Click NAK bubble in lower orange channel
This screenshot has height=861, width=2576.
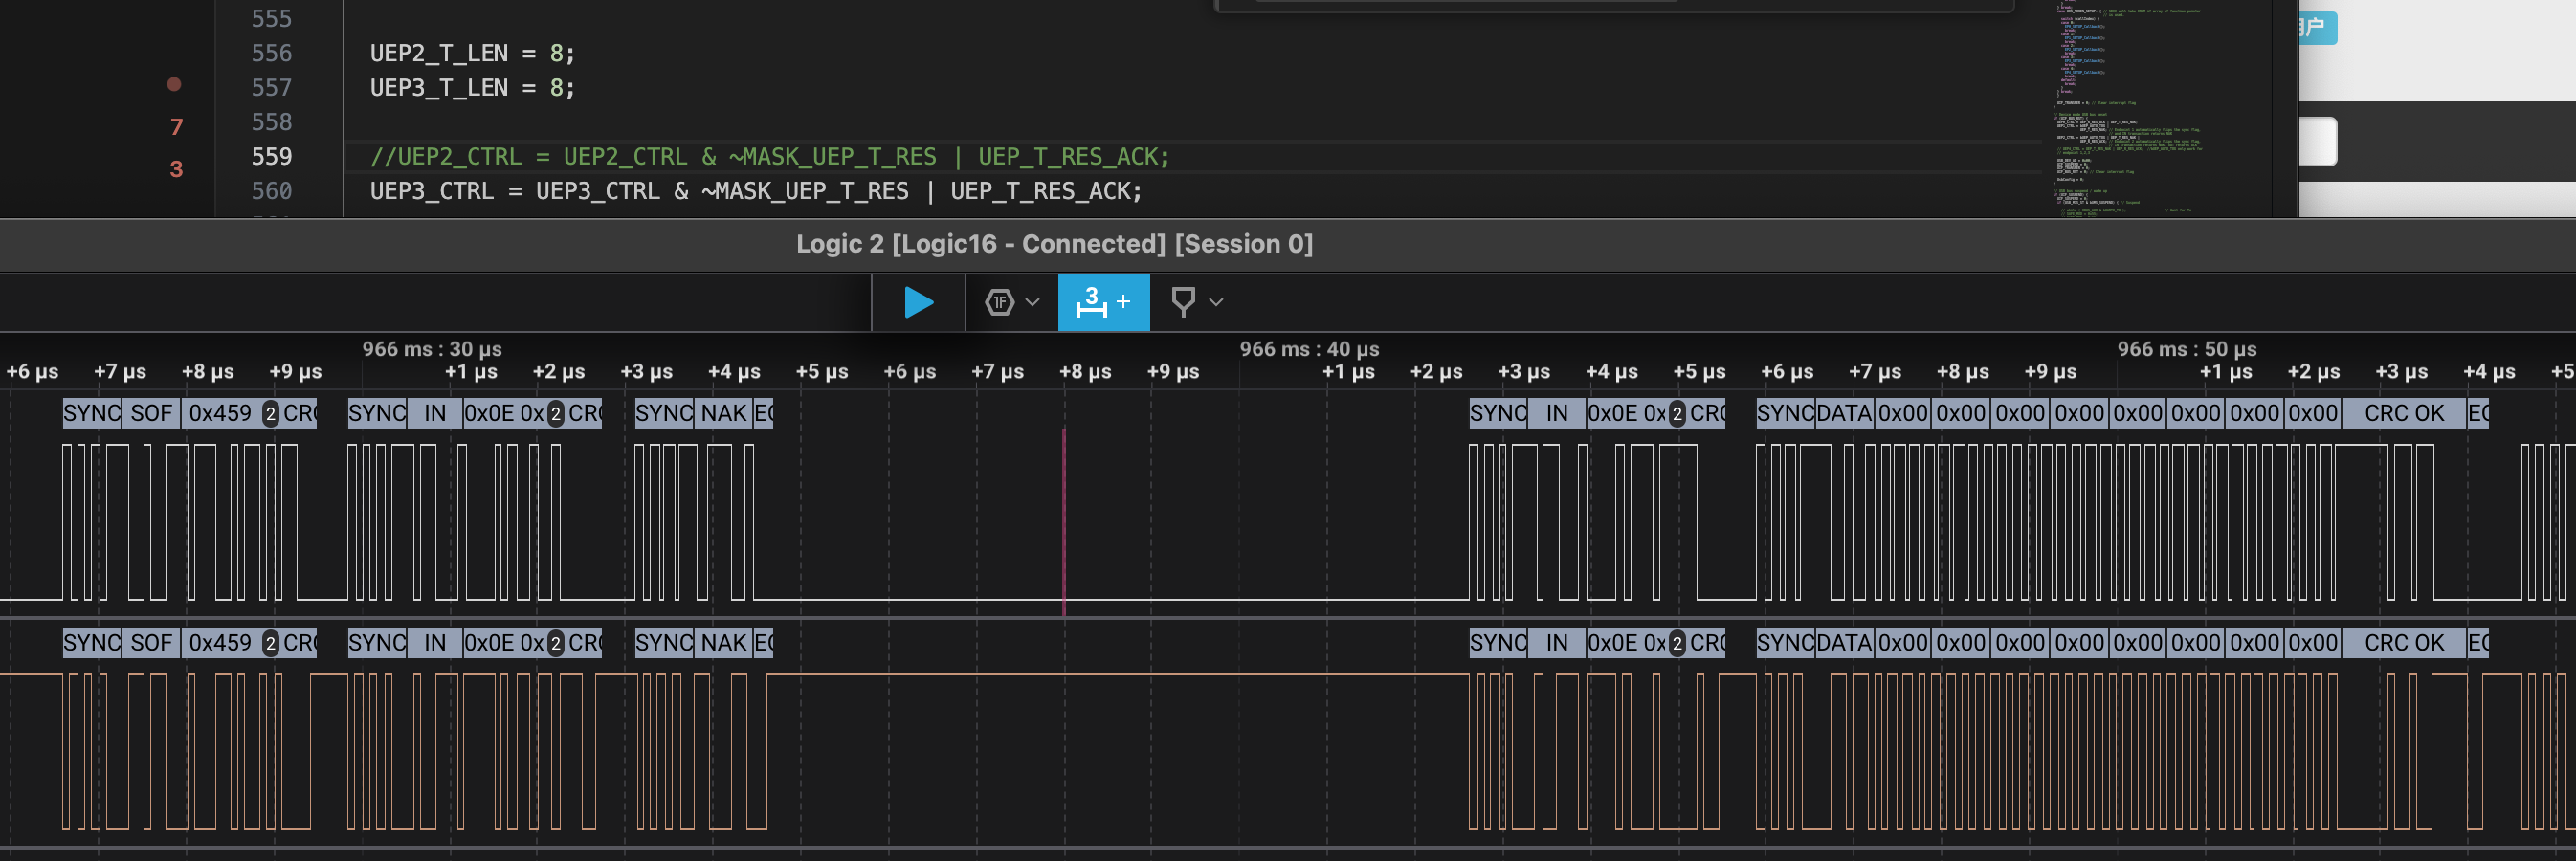click(724, 643)
